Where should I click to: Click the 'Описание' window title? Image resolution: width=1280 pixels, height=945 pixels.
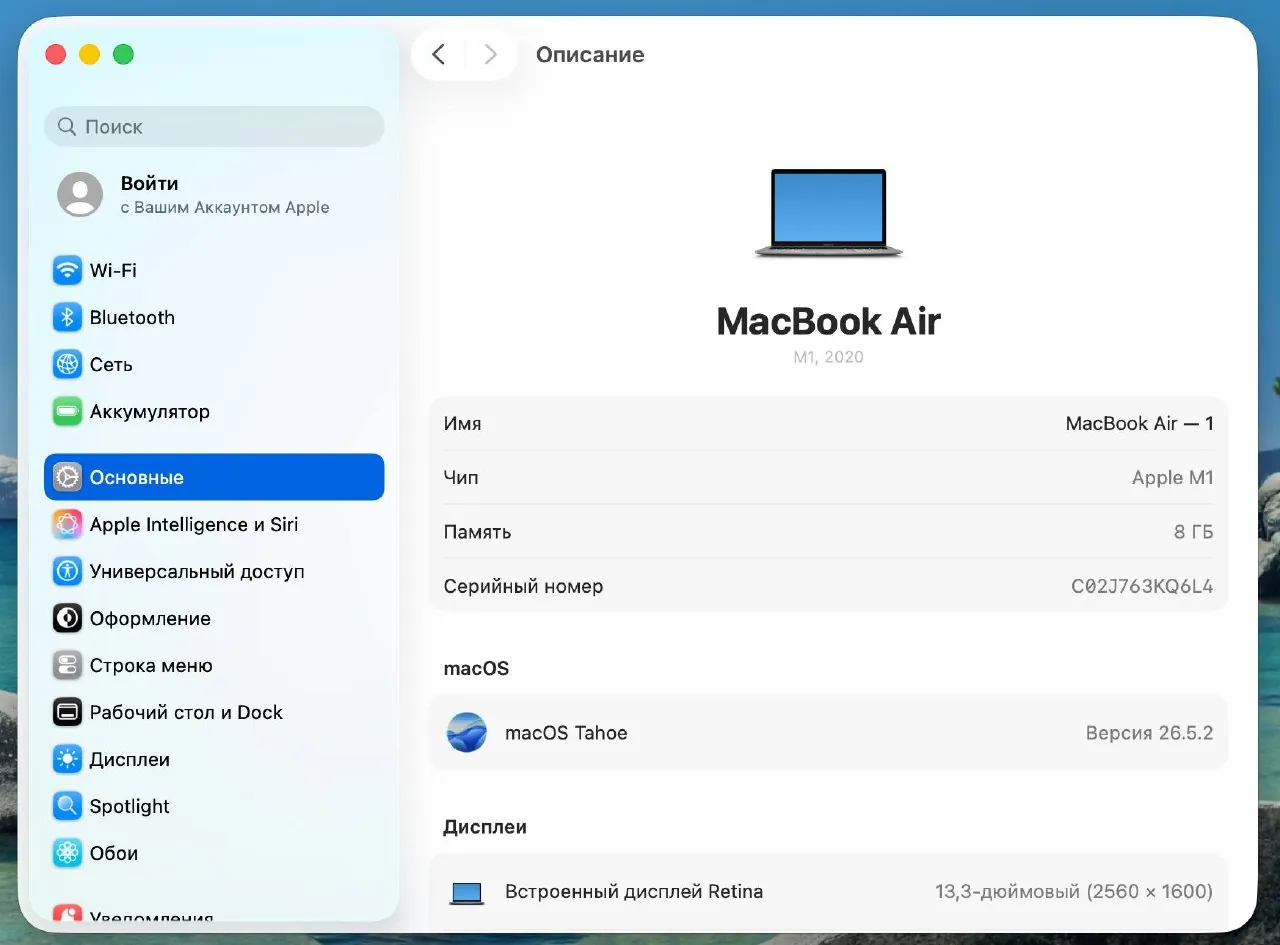point(590,55)
